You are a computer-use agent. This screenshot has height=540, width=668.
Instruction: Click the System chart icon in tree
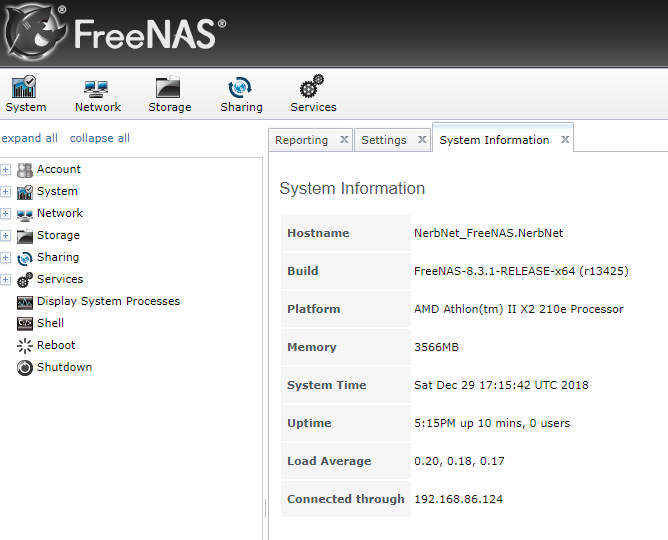[25, 192]
